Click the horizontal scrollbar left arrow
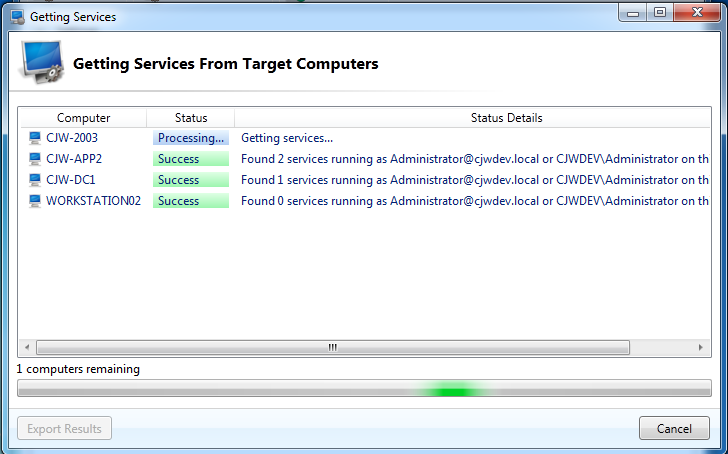728x454 pixels. [27, 348]
